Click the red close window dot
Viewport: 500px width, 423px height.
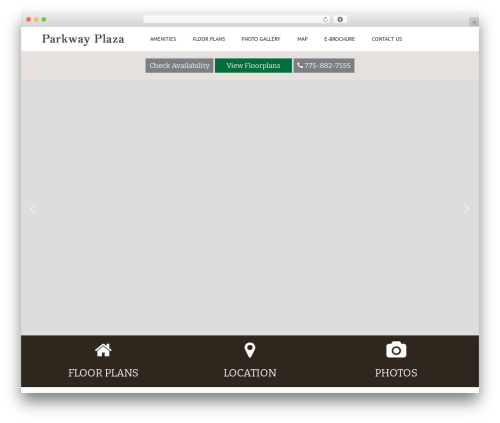pyautogui.click(x=29, y=19)
